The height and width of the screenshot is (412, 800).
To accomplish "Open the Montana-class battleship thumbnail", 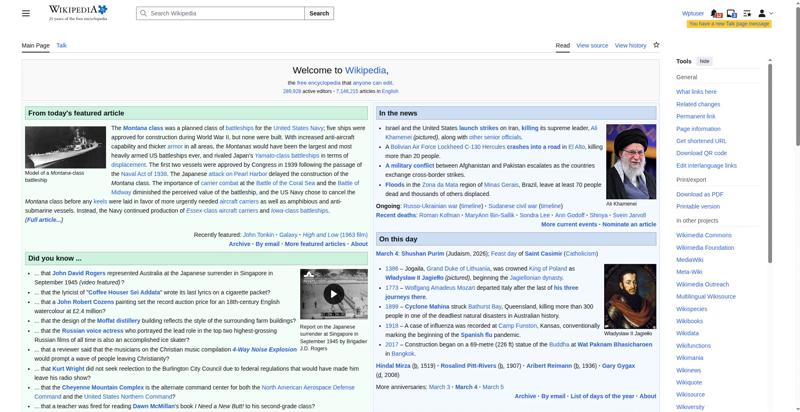I will (x=65, y=146).
